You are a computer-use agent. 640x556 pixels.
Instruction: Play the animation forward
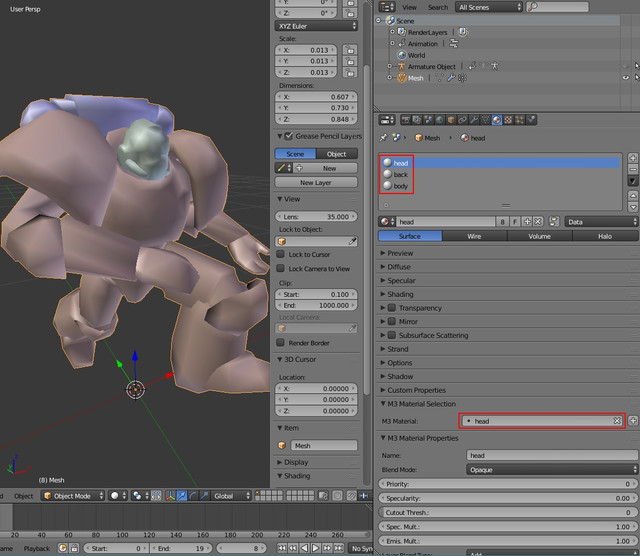point(316,548)
